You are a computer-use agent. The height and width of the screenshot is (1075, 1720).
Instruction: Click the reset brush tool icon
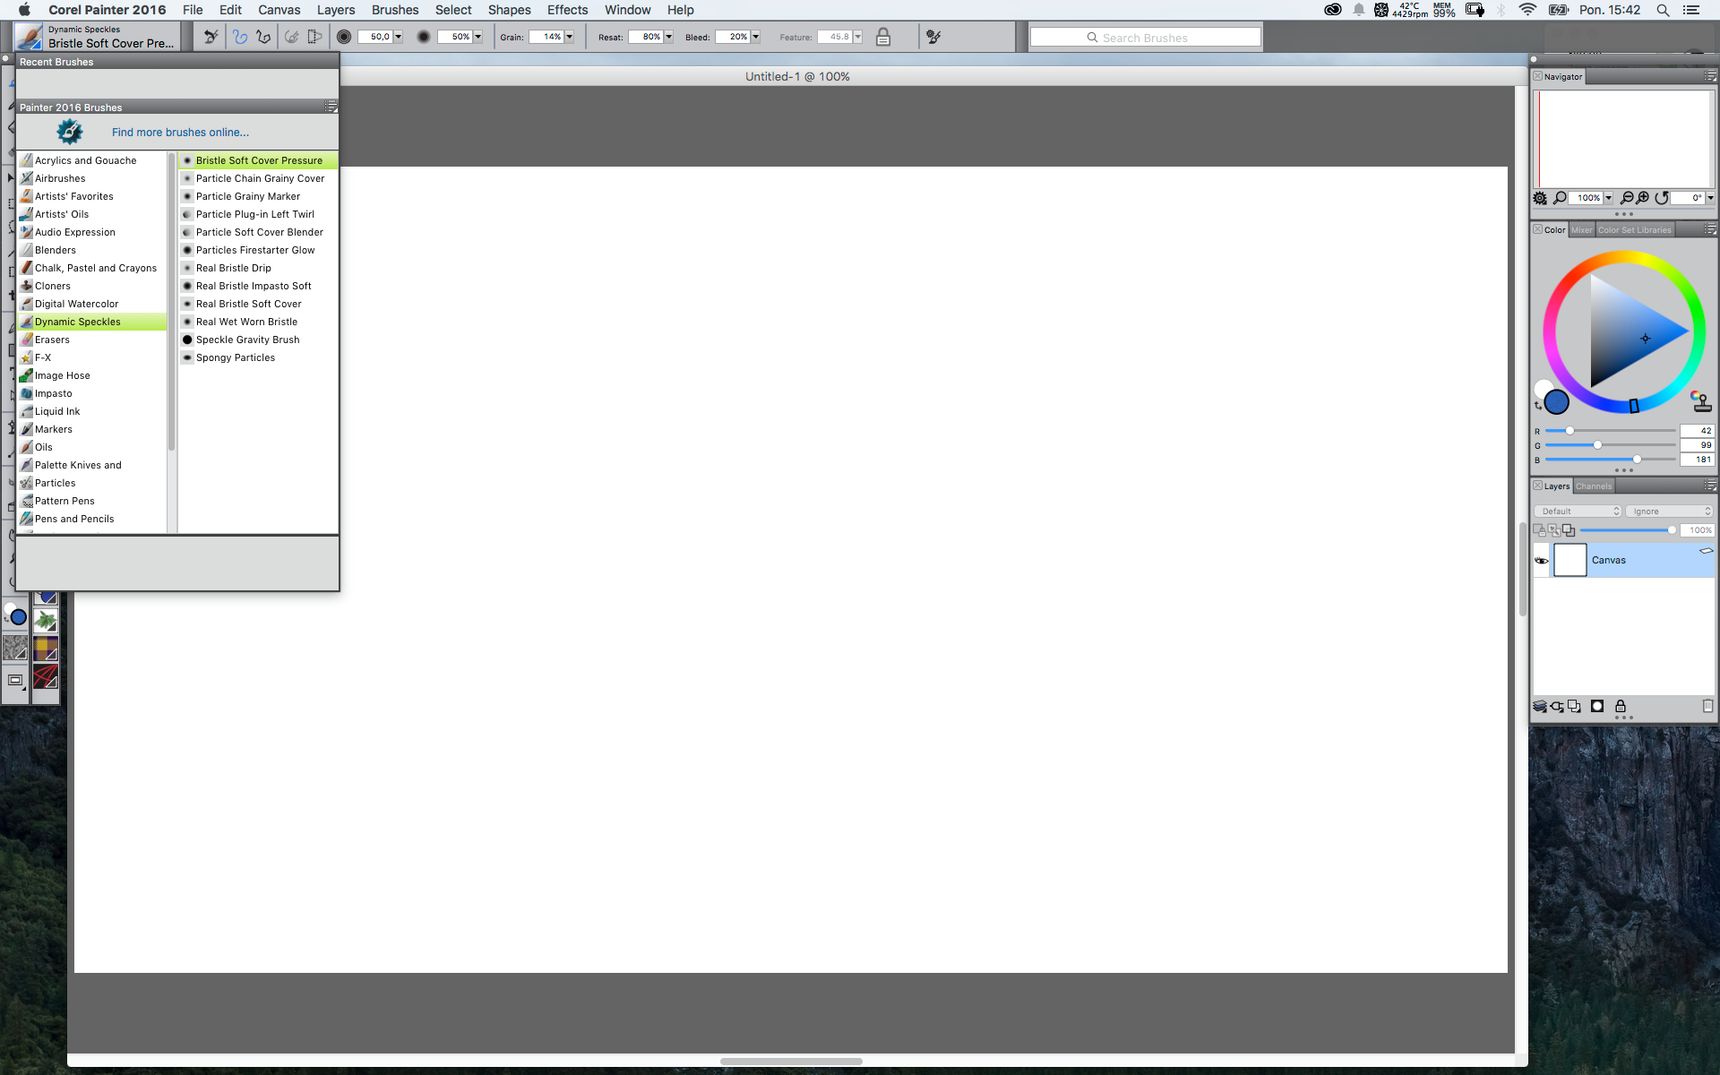coord(211,37)
